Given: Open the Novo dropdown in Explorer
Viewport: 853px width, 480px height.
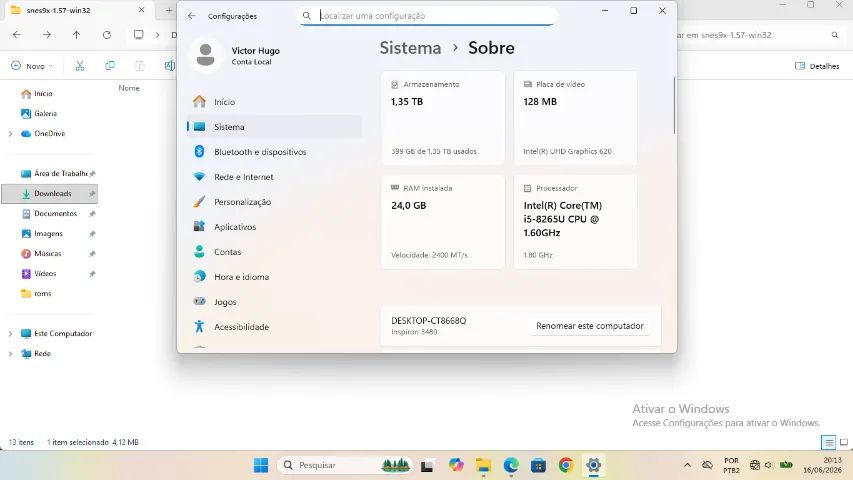Looking at the screenshot, I should (32, 66).
